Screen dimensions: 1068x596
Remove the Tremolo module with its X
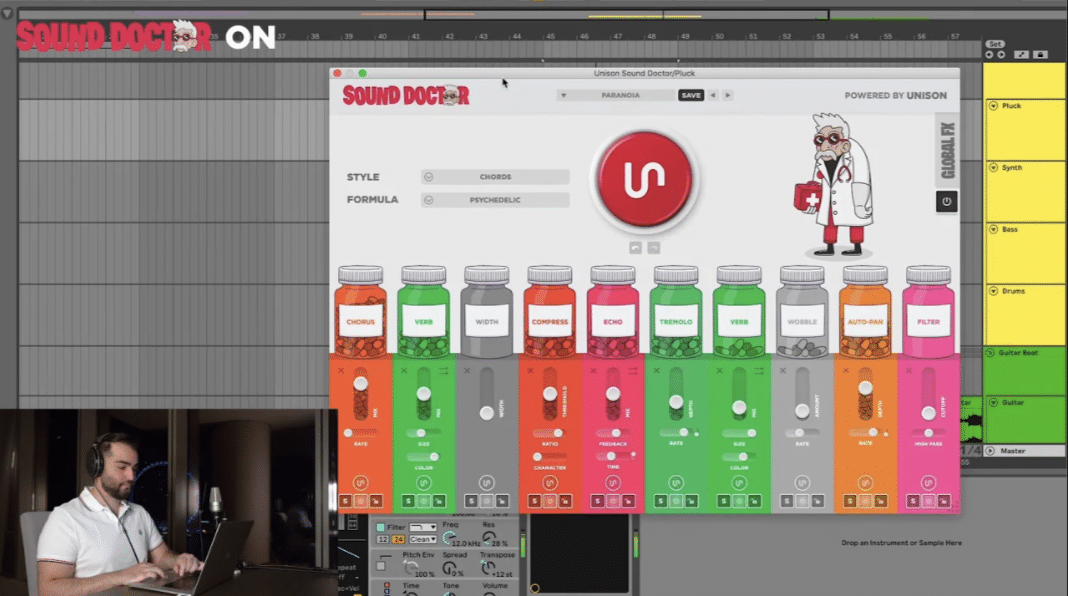pos(657,371)
